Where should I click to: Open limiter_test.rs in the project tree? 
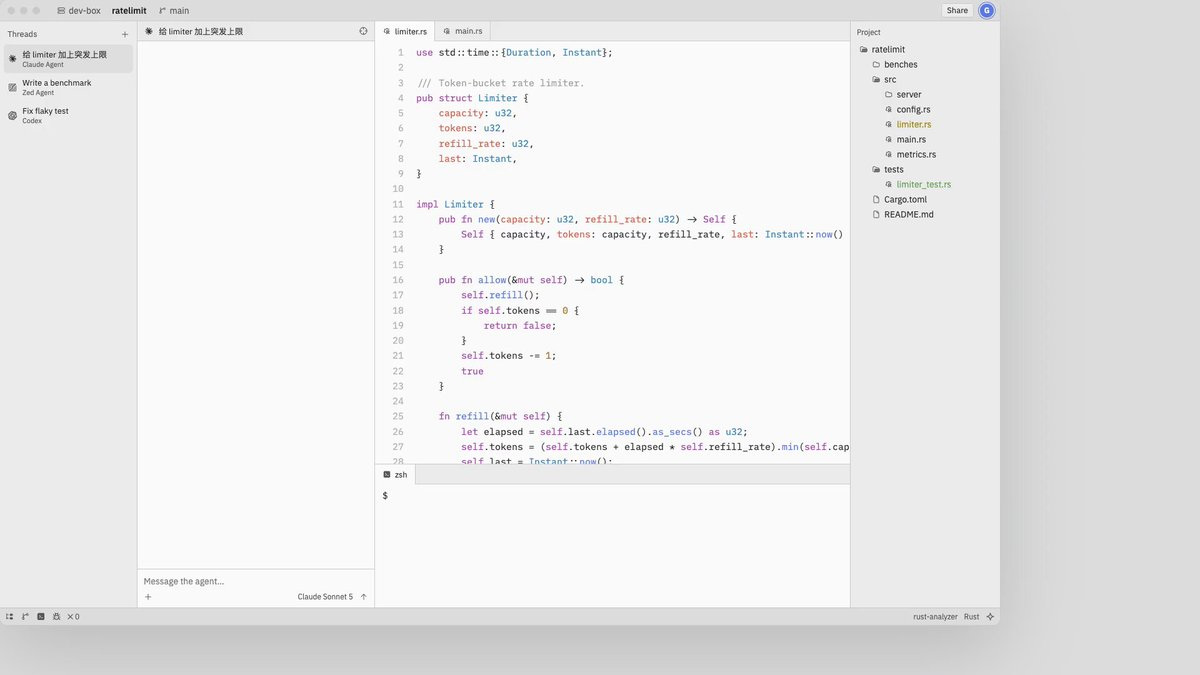pyautogui.click(x=925, y=184)
